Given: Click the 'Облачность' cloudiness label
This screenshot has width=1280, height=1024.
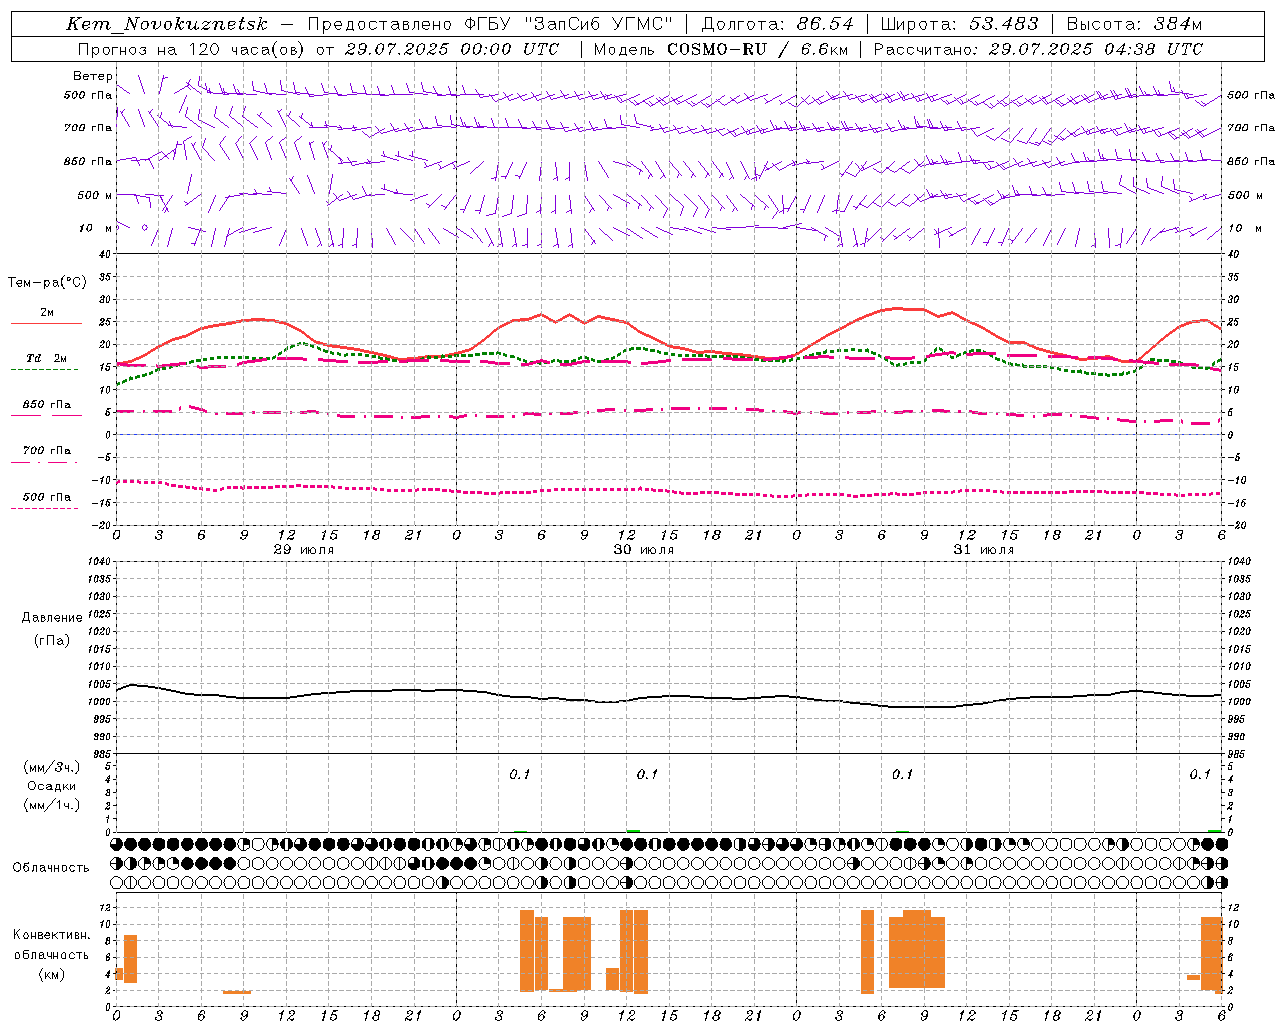Looking at the screenshot, I should 51,867.
